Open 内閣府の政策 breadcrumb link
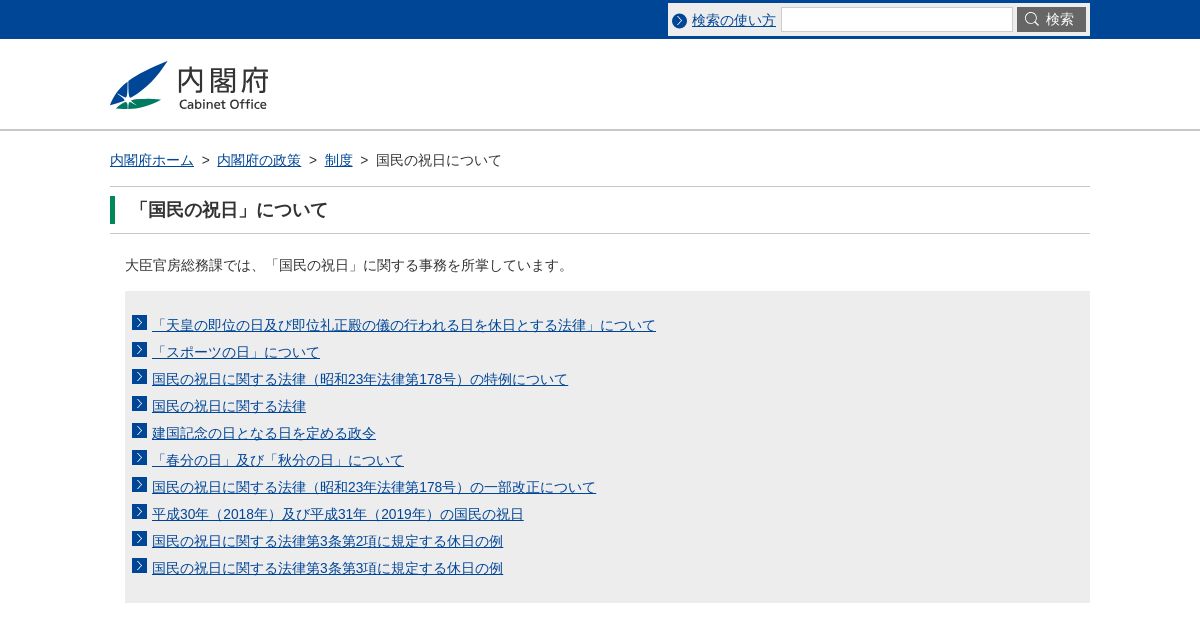Viewport: 1200px width, 630px height. pos(259,160)
